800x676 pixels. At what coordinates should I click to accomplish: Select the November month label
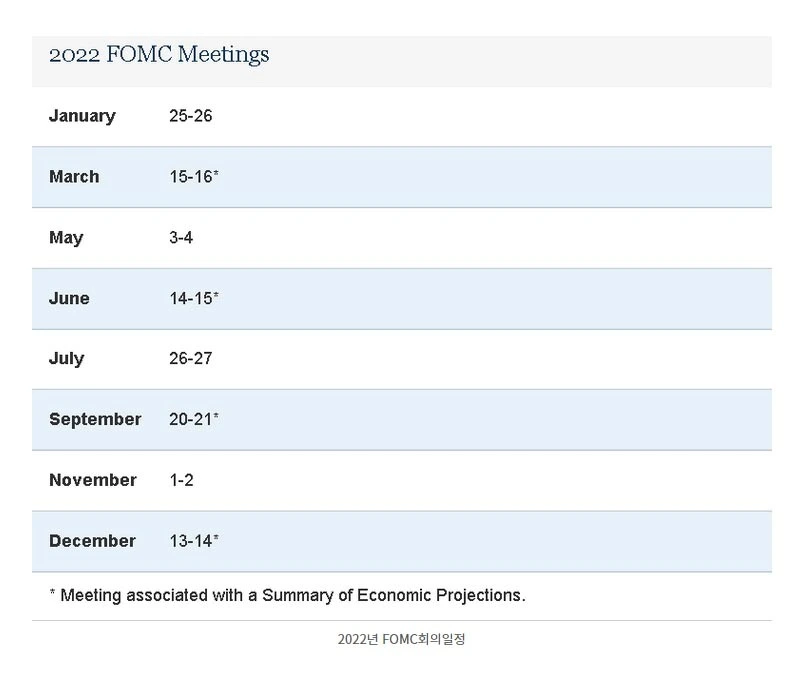[x=93, y=480]
